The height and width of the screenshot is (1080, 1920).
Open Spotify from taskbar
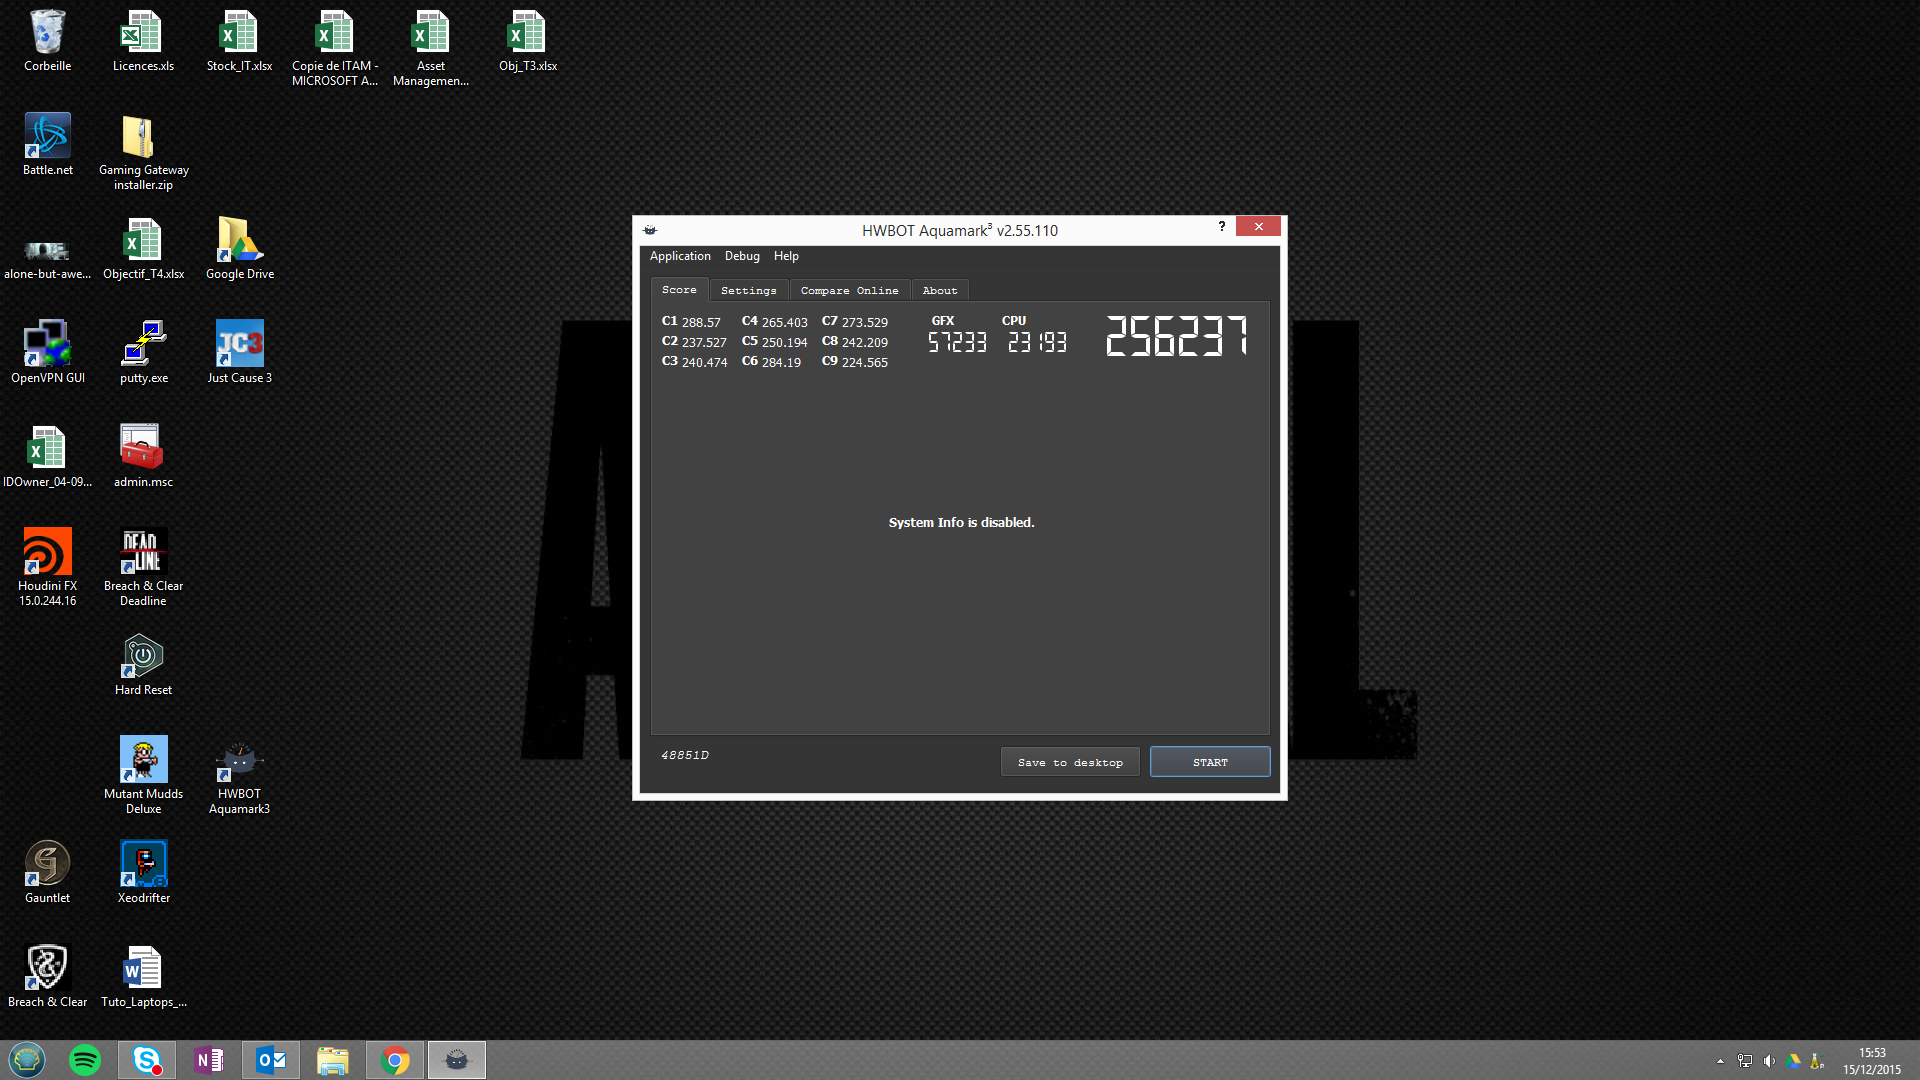click(85, 1060)
